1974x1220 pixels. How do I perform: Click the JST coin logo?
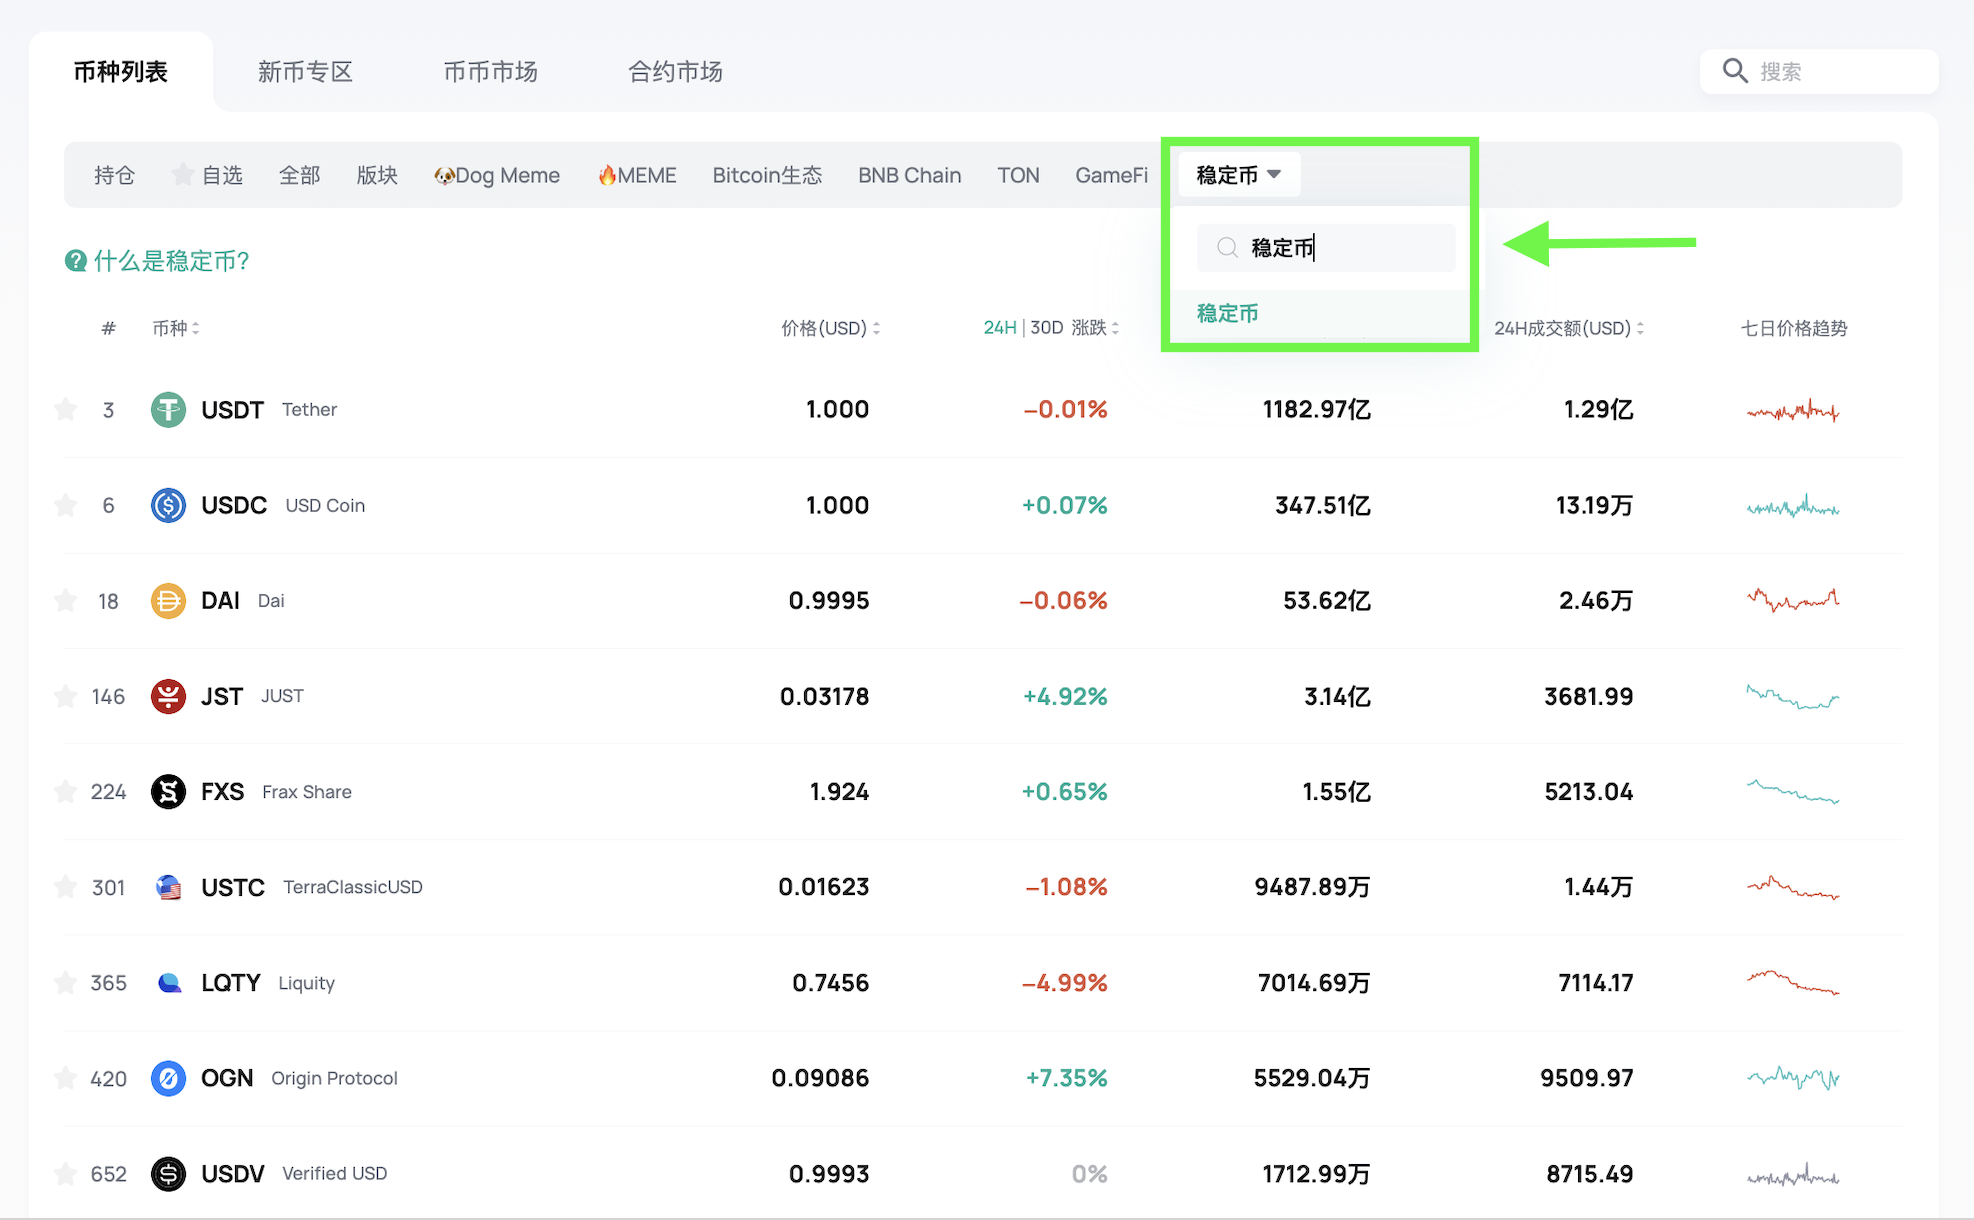pyautogui.click(x=168, y=696)
